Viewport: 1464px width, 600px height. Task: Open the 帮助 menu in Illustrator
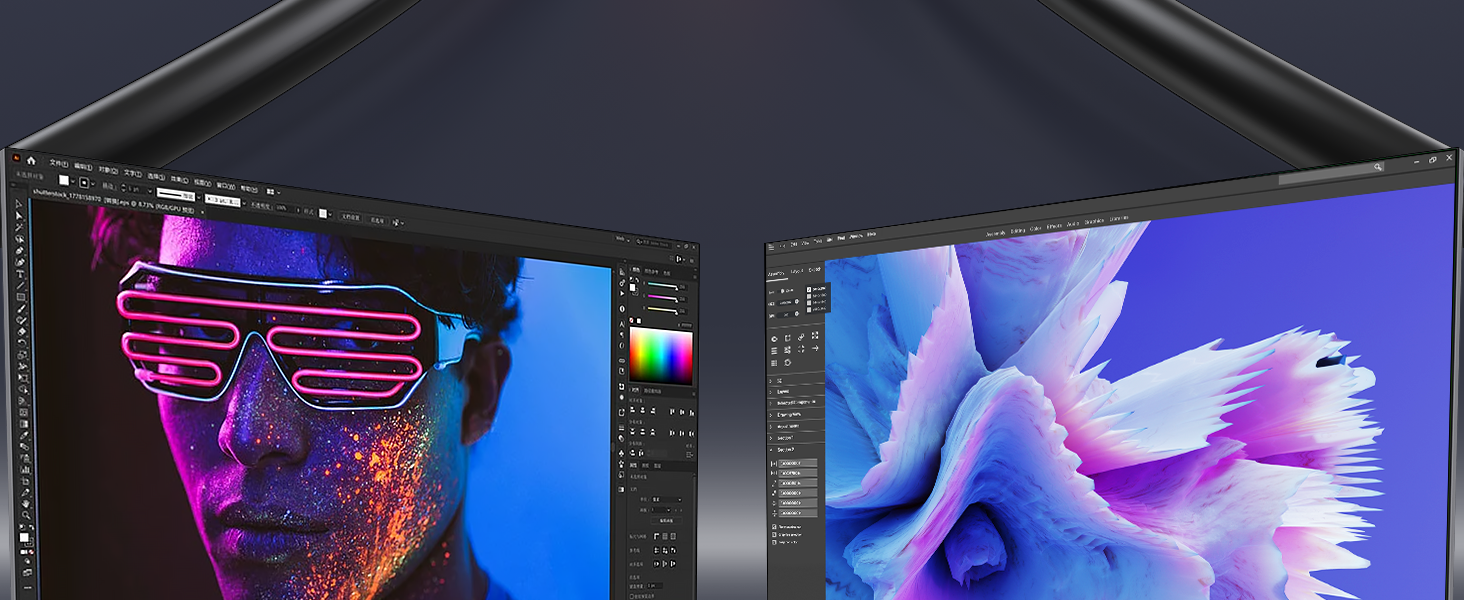(x=249, y=189)
